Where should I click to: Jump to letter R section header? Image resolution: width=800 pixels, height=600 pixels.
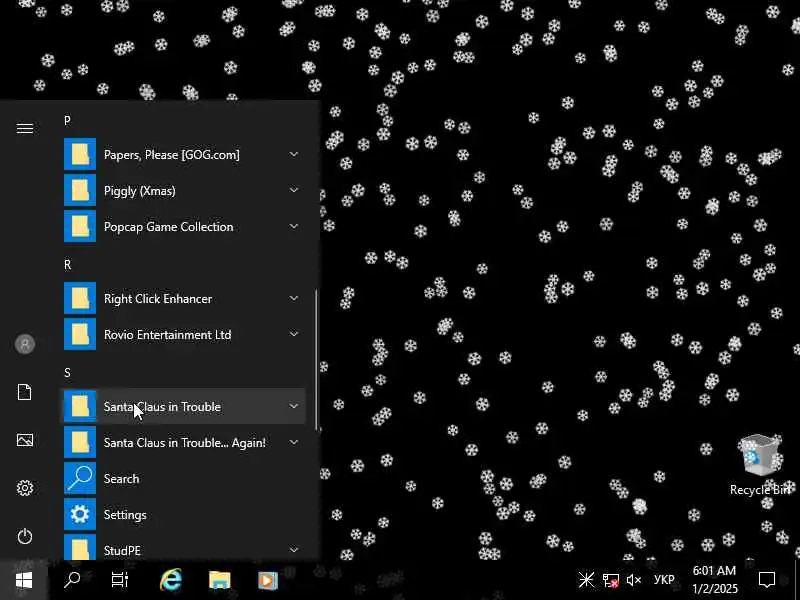click(x=67, y=265)
